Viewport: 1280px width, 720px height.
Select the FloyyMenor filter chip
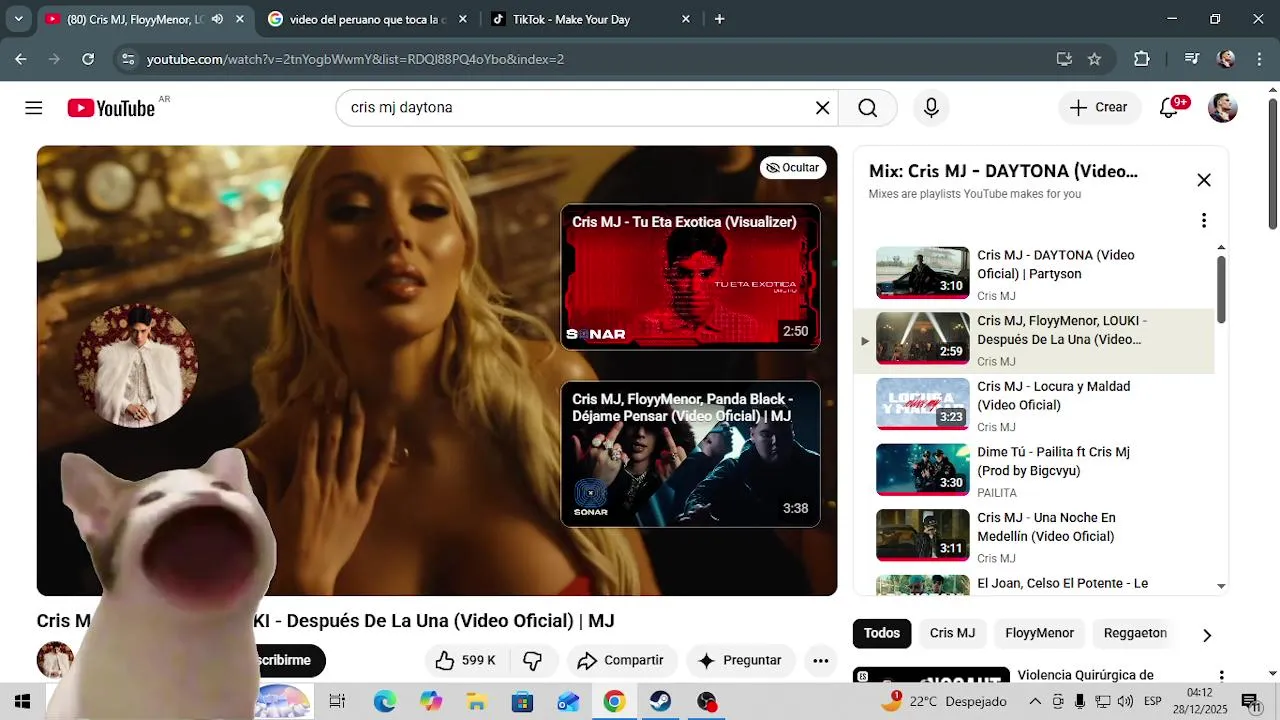click(x=1039, y=633)
